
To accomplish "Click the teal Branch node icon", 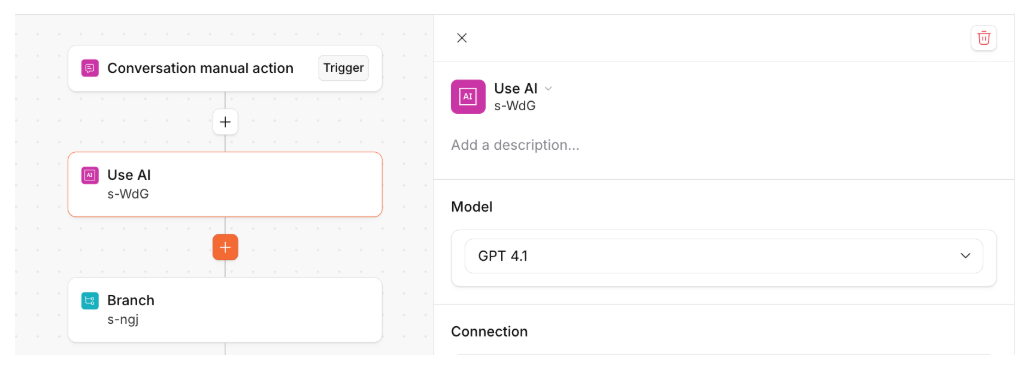I will pyautogui.click(x=90, y=301).
